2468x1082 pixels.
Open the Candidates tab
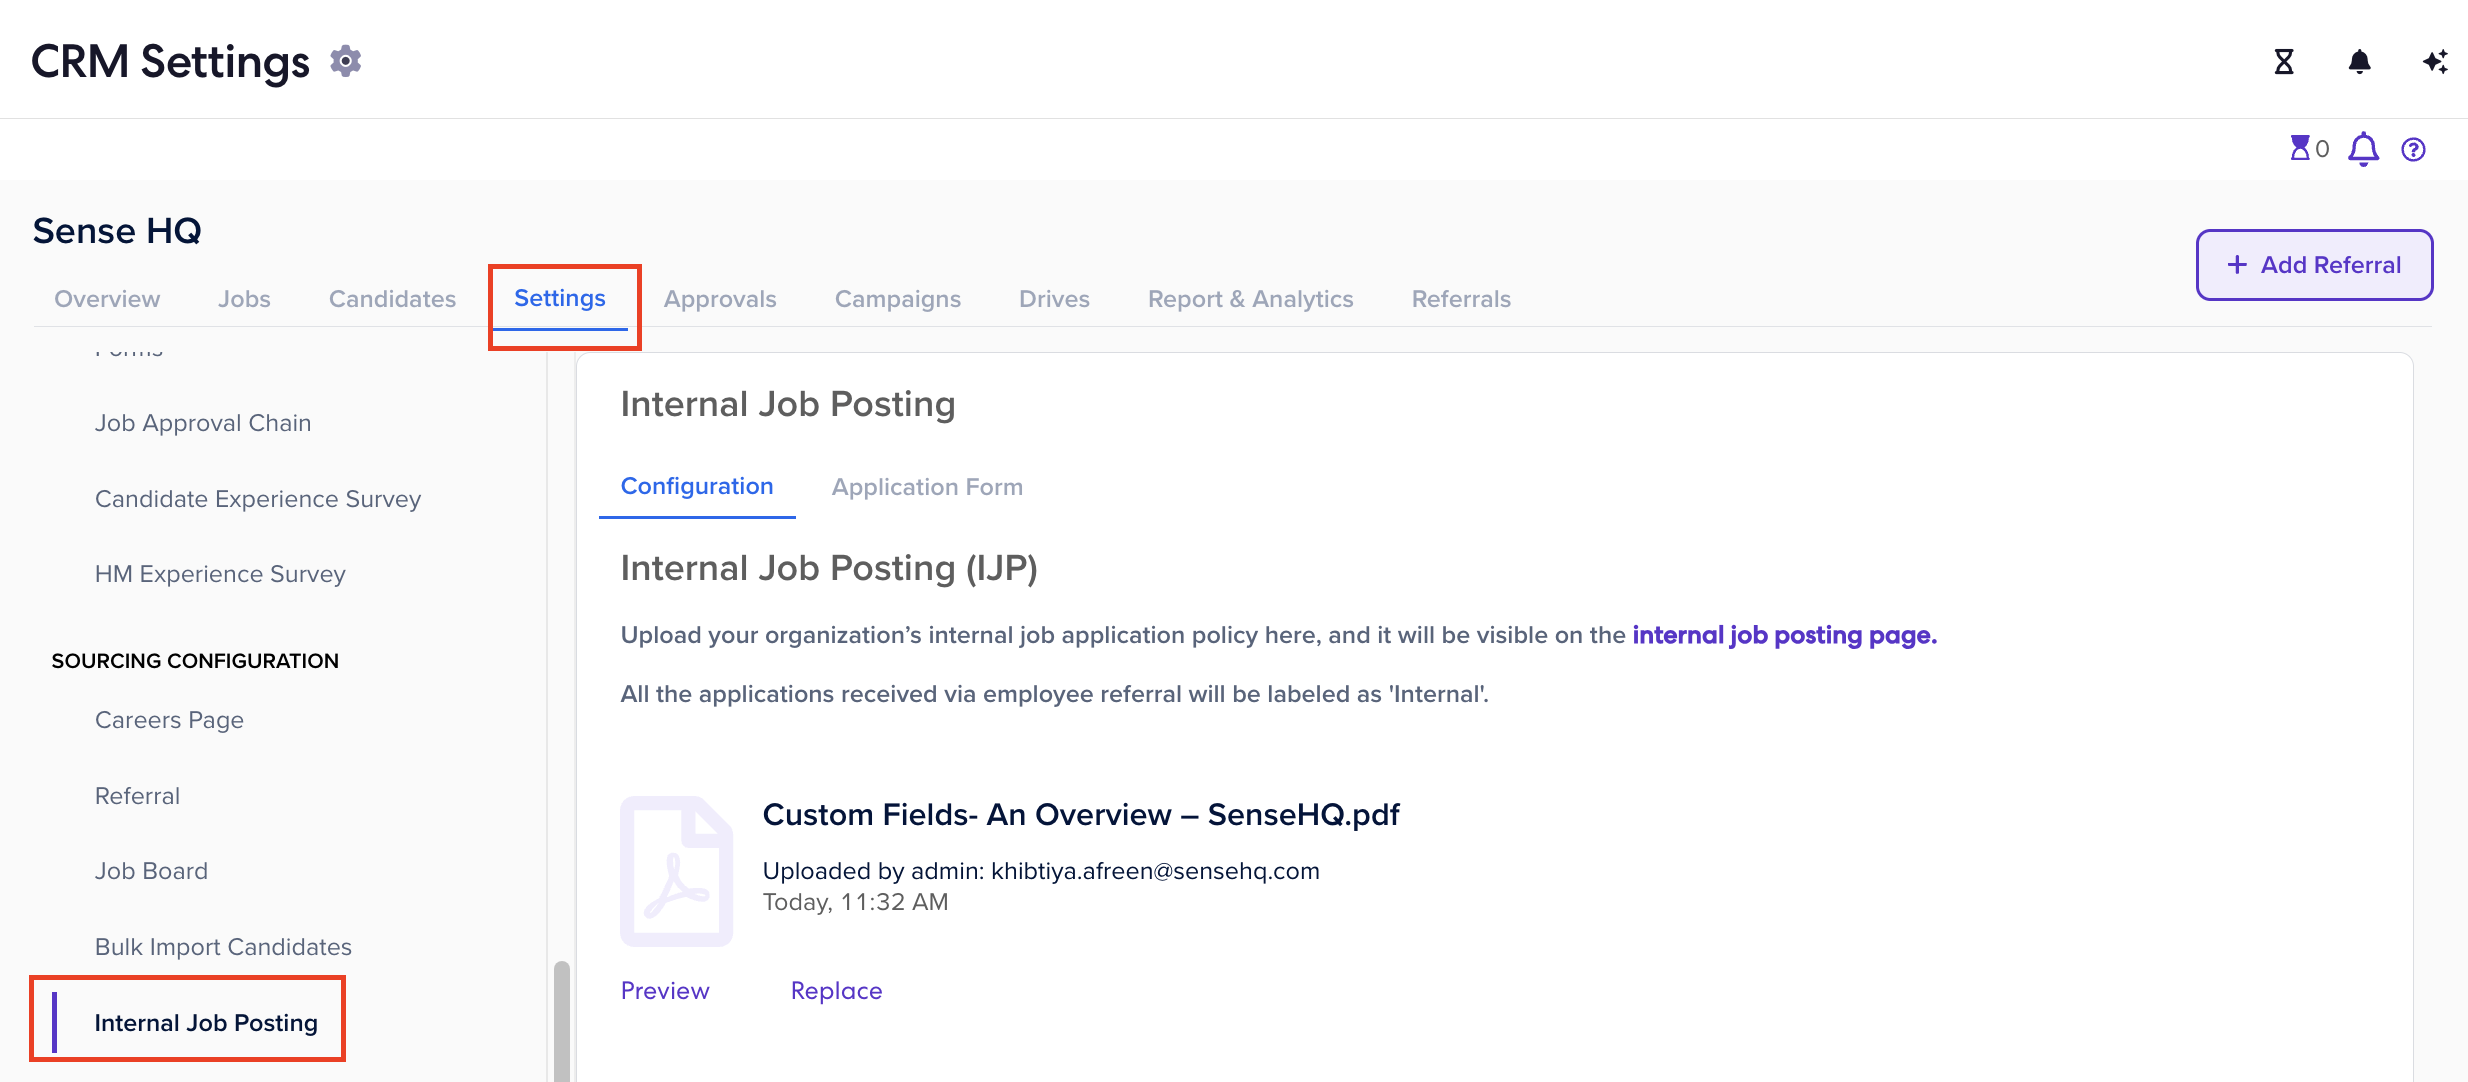pos(392,299)
